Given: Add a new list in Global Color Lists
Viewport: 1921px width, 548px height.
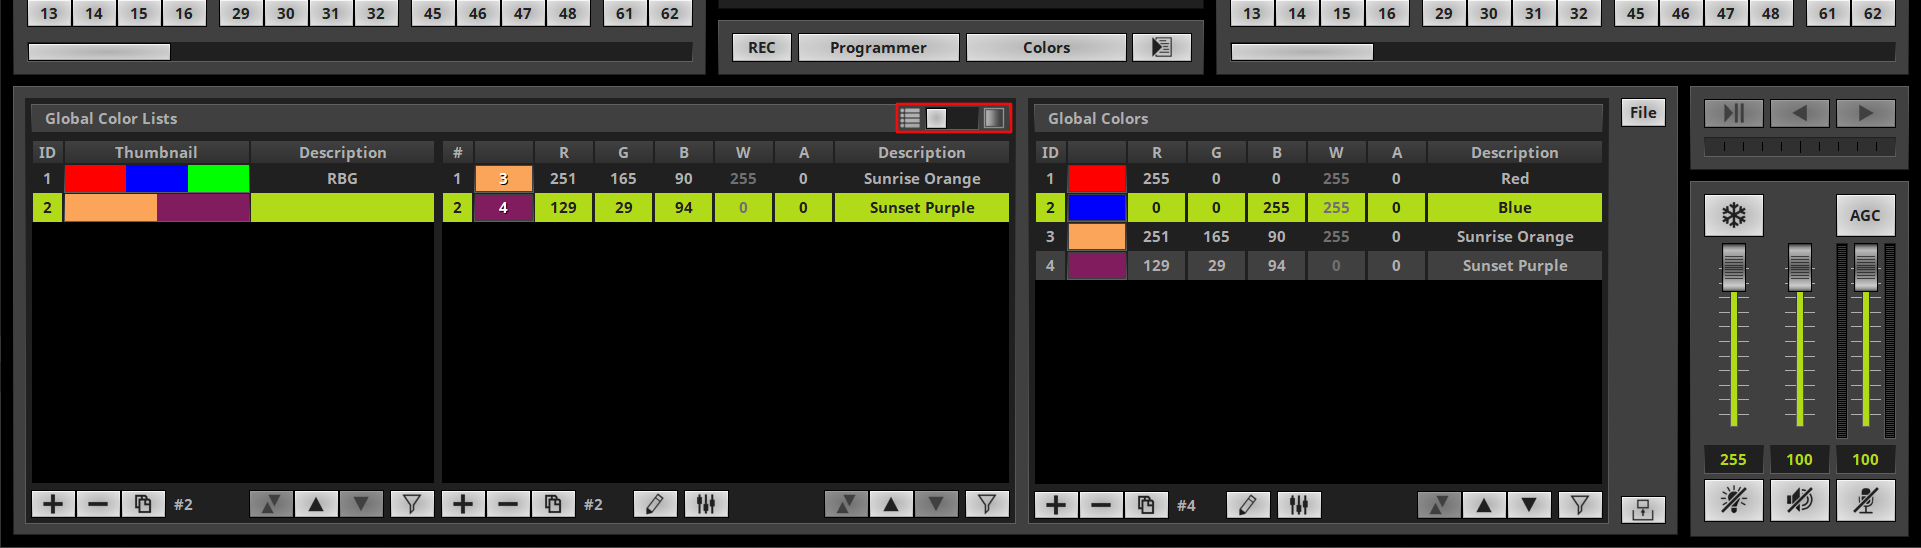Looking at the screenshot, I should (x=53, y=504).
